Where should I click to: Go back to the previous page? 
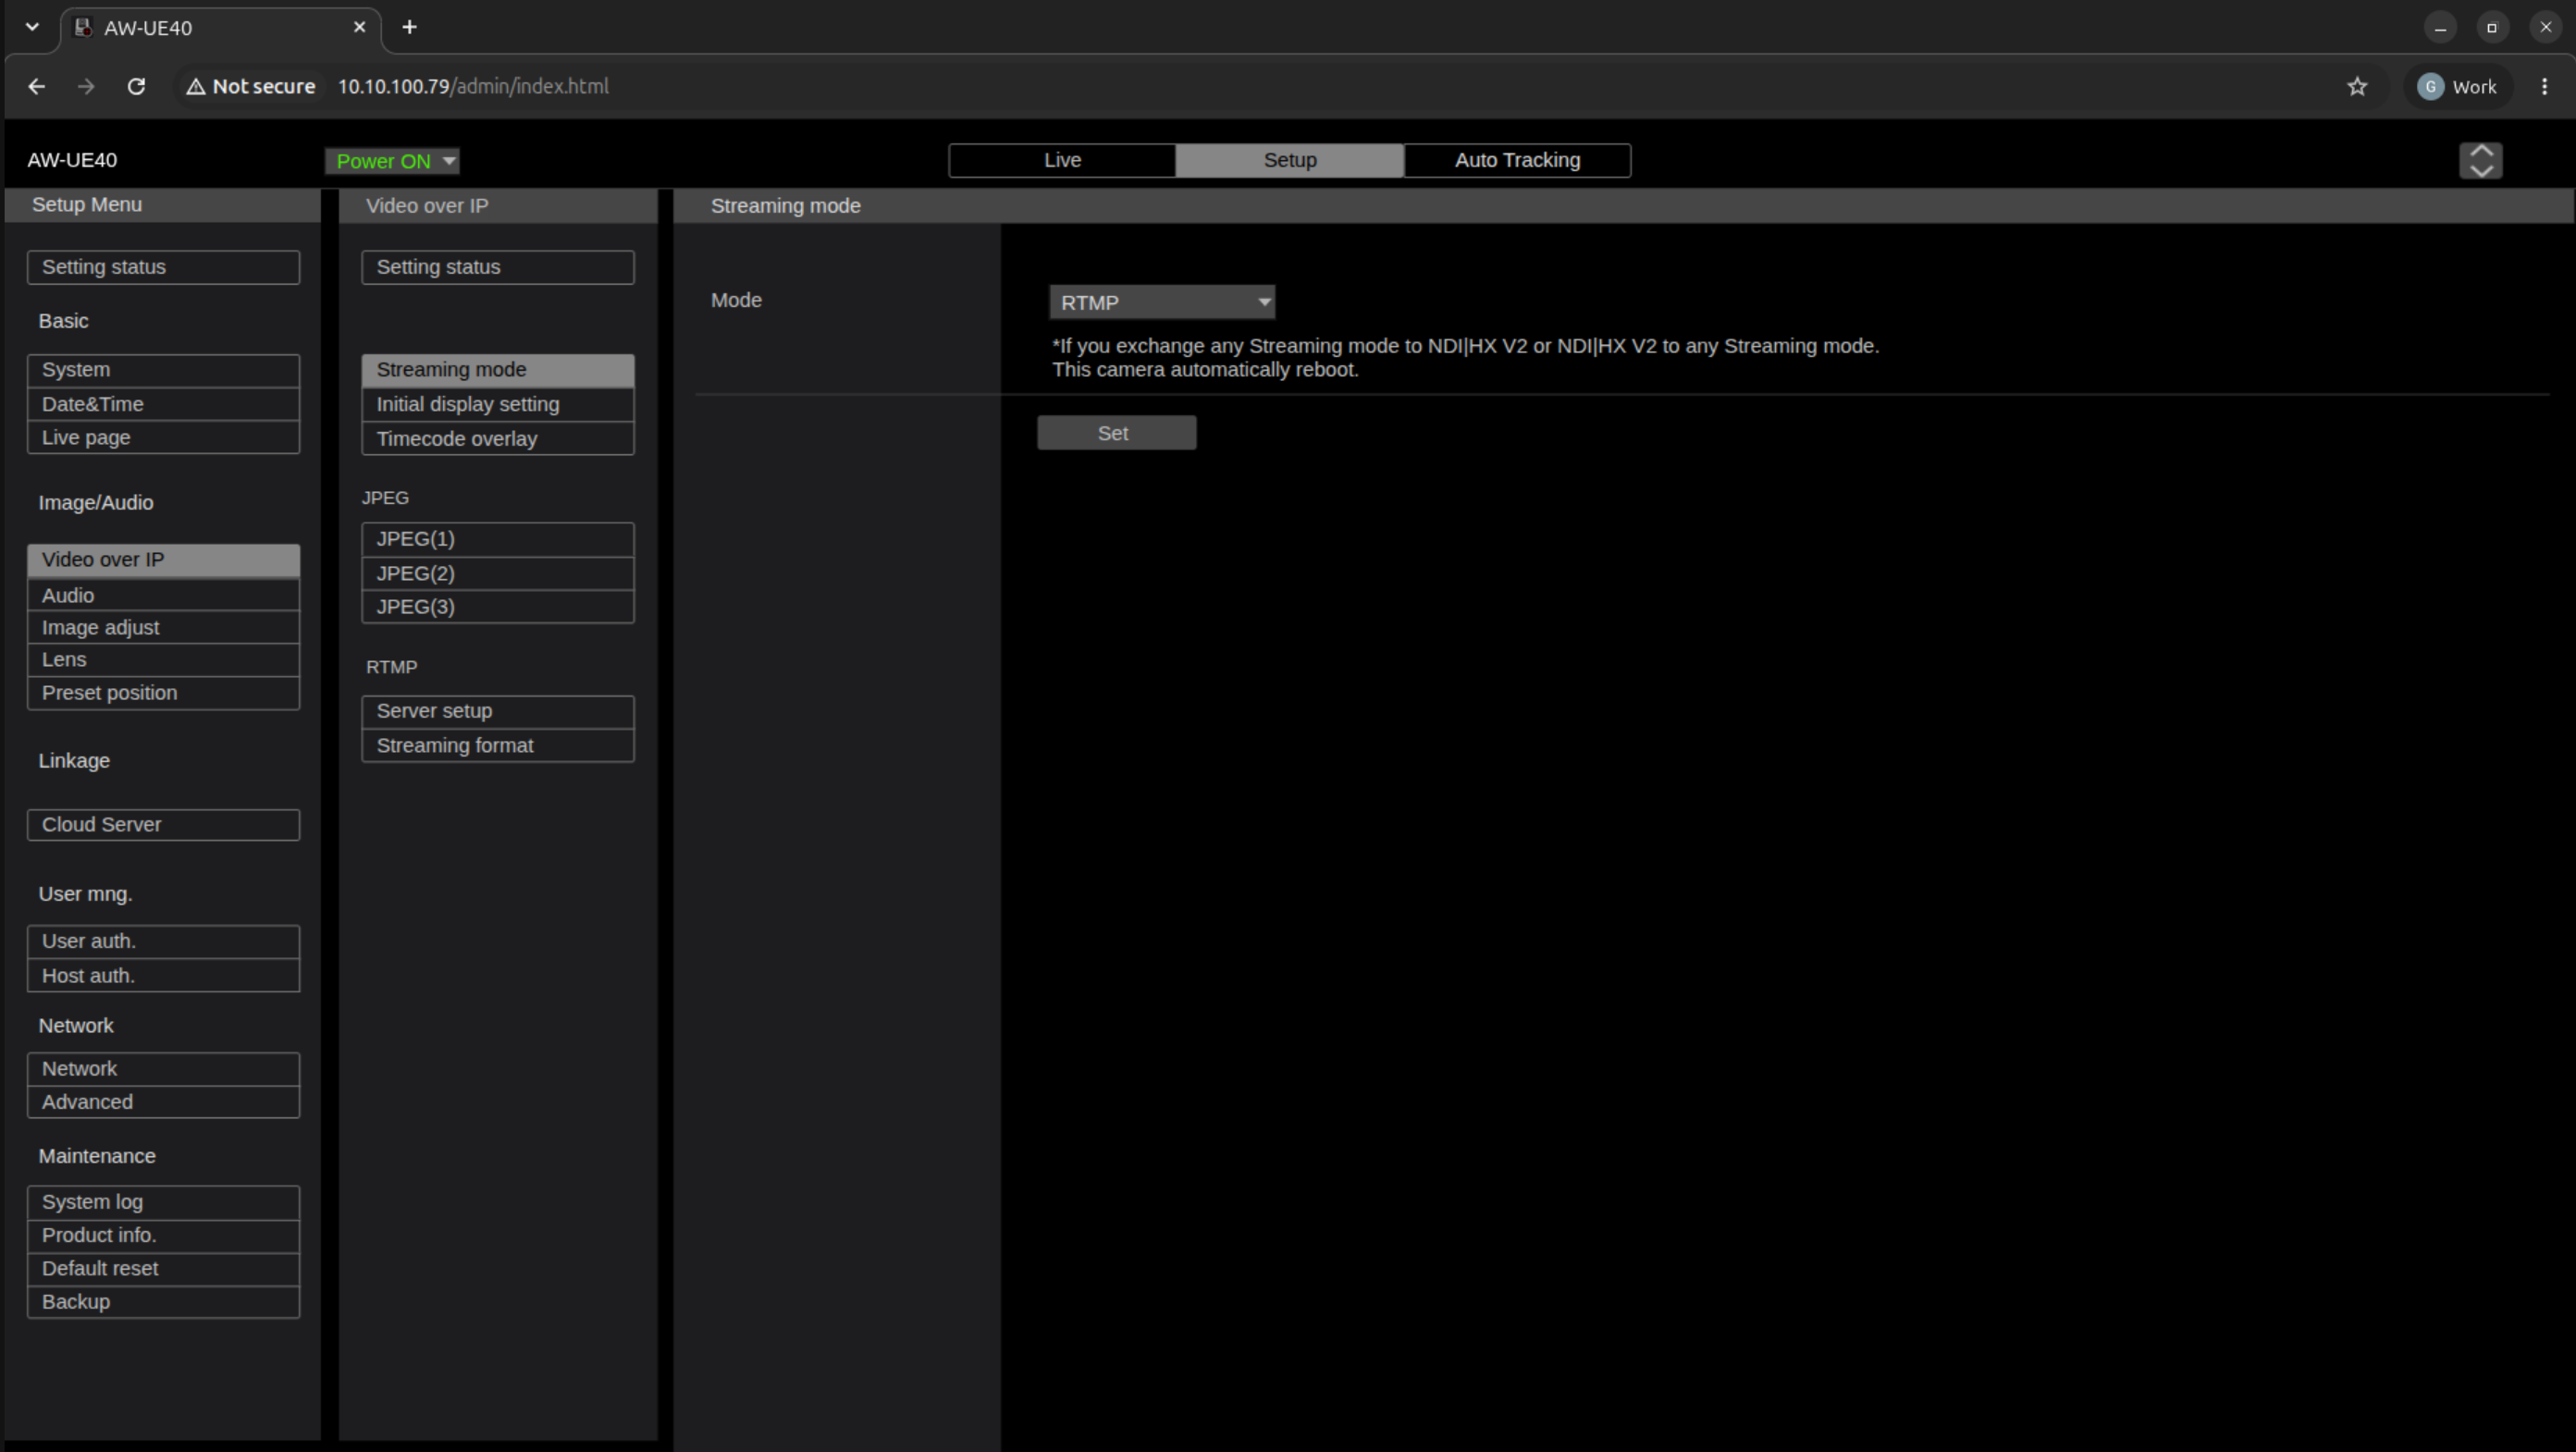click(37, 87)
